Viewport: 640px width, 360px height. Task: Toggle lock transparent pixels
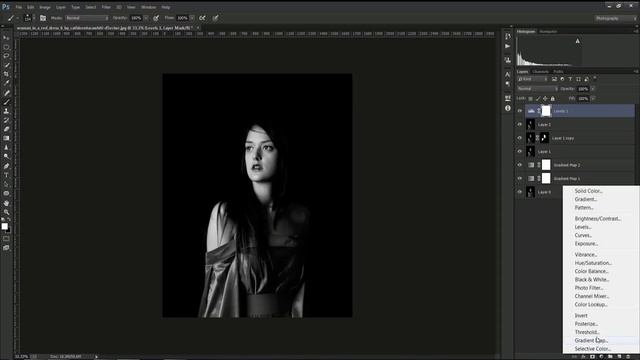[531, 98]
